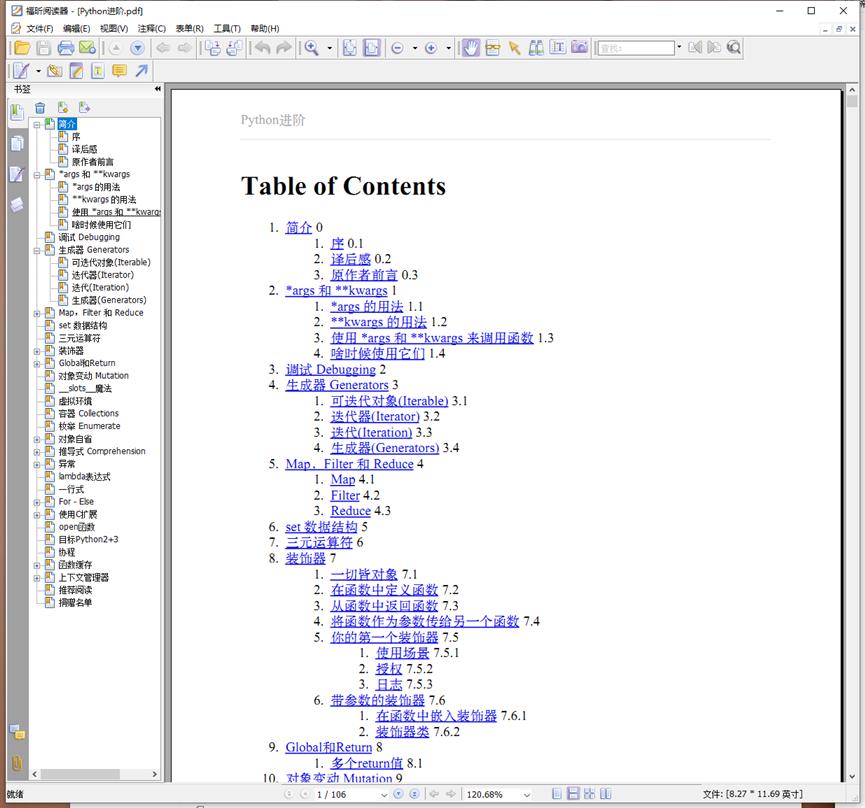Expand the Map, Filter 和 Reduce bookmark

click(37, 313)
